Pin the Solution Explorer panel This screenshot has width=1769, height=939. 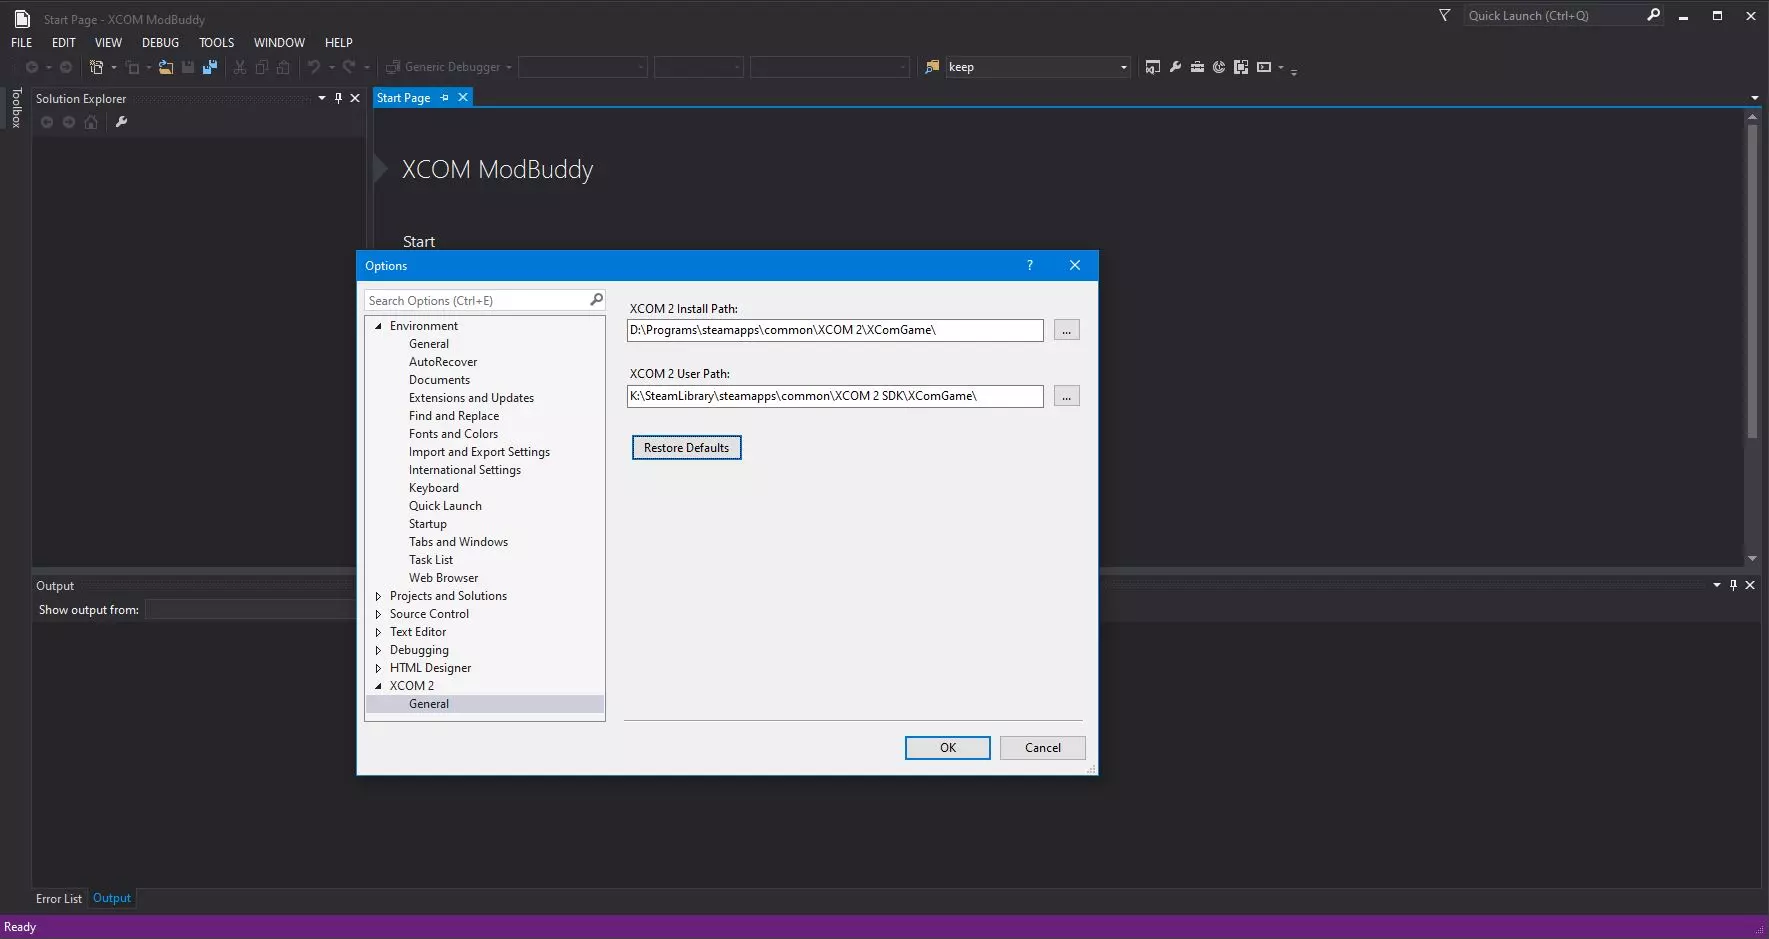(338, 98)
